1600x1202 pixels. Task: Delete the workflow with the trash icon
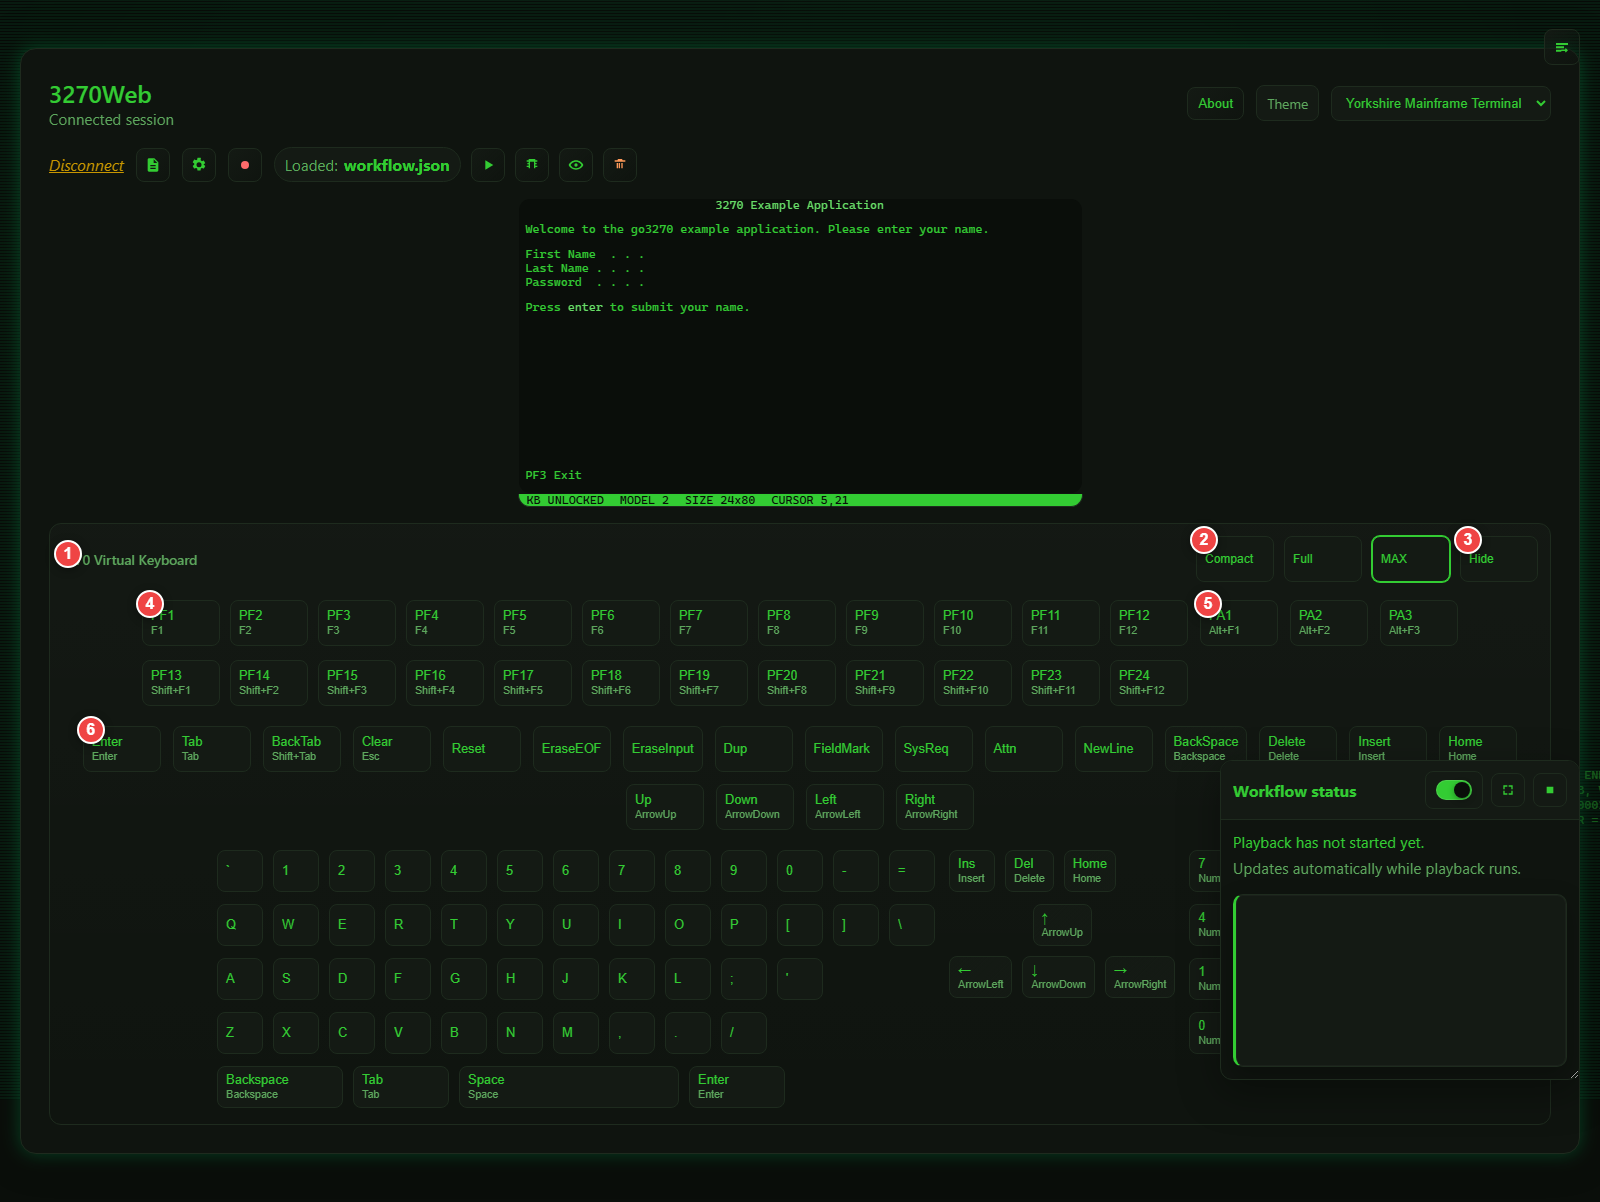click(620, 165)
